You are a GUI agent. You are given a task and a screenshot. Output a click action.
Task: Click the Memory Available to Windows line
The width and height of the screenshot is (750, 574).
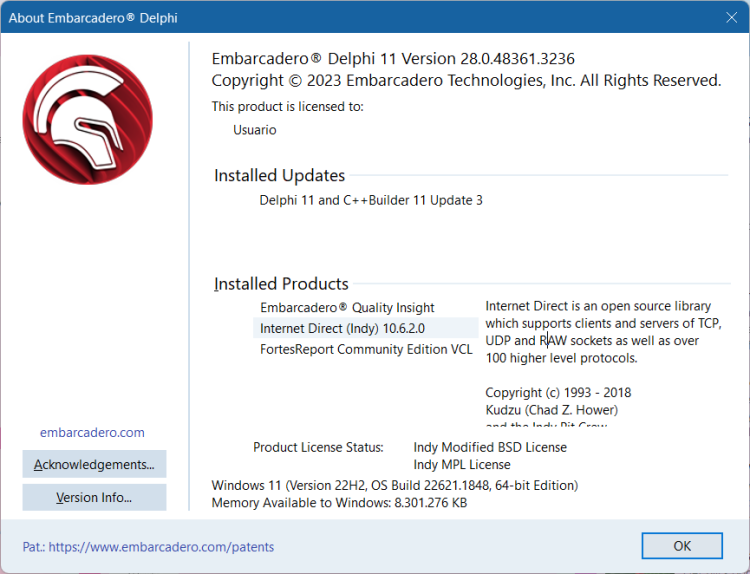[339, 503]
